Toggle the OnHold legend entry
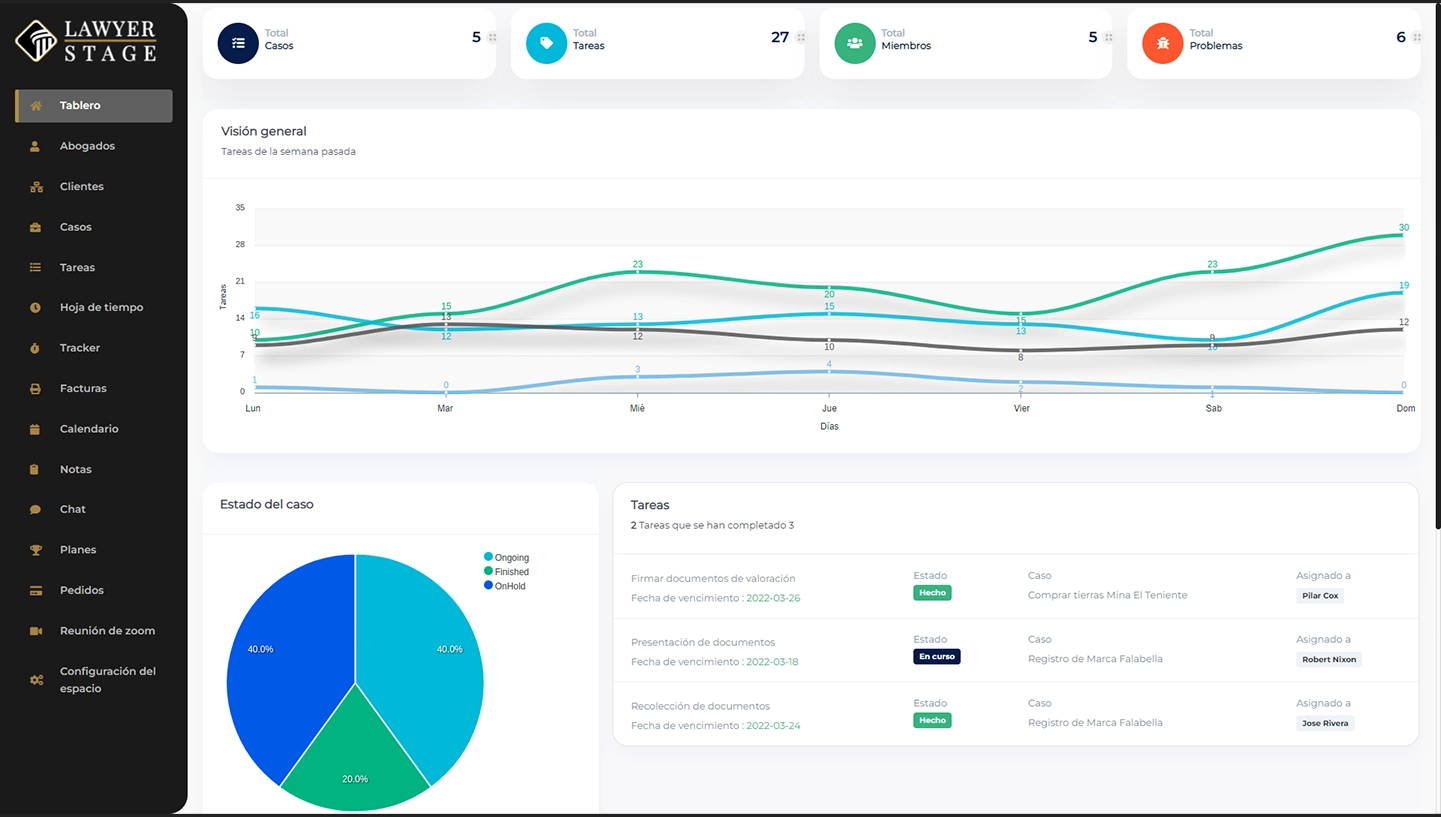Image resolution: width=1441 pixels, height=817 pixels. click(x=505, y=586)
